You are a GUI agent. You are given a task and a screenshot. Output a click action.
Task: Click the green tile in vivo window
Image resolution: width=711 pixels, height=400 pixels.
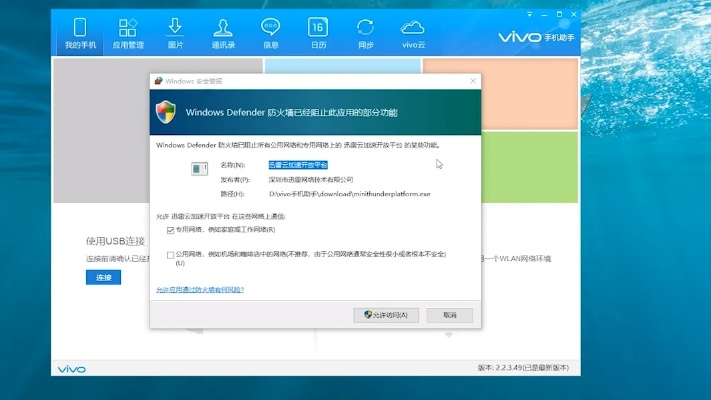tap(530, 167)
